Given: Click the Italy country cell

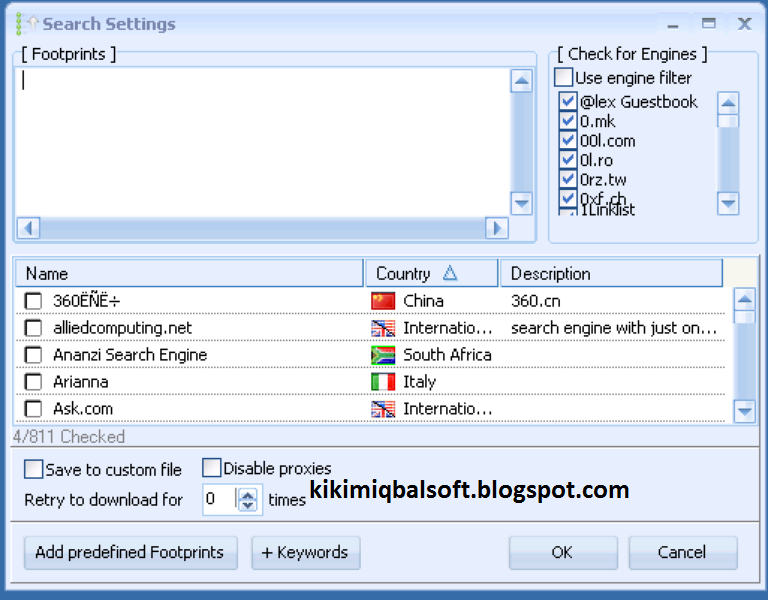Looking at the screenshot, I should point(419,382).
